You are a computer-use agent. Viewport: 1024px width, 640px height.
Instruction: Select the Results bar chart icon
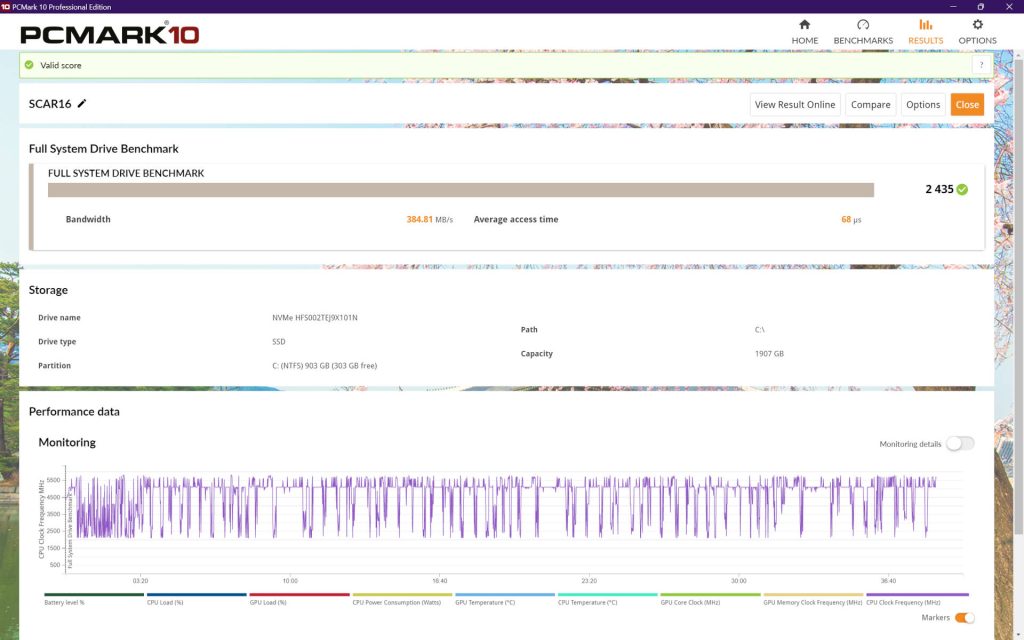(925, 25)
